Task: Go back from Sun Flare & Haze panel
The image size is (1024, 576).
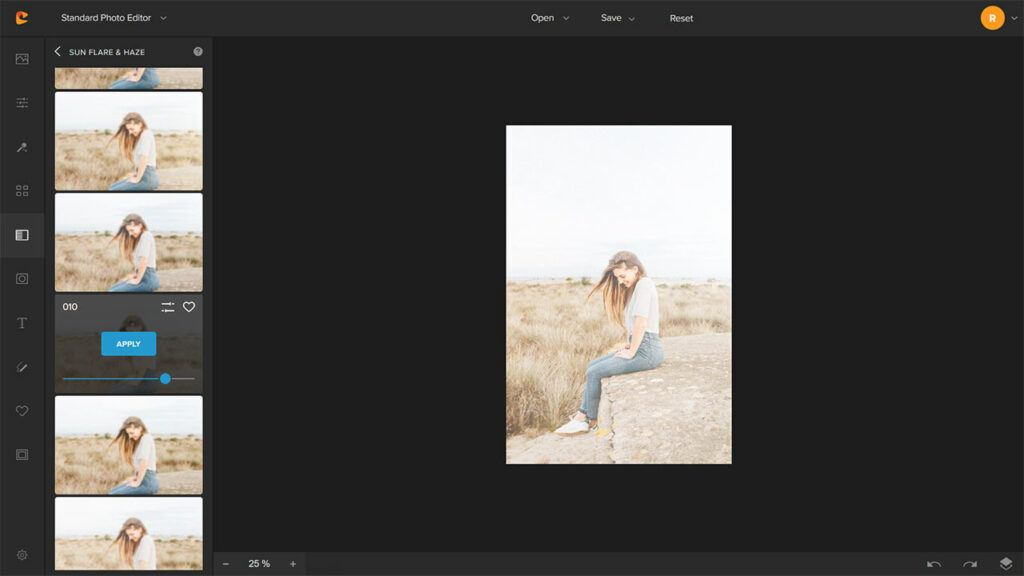Action: pos(57,51)
